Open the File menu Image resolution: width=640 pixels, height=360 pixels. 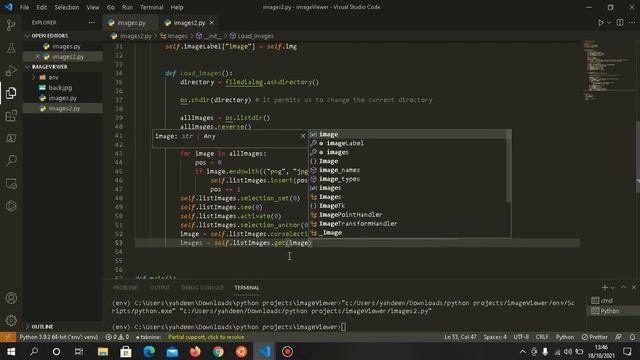[x=24, y=7]
